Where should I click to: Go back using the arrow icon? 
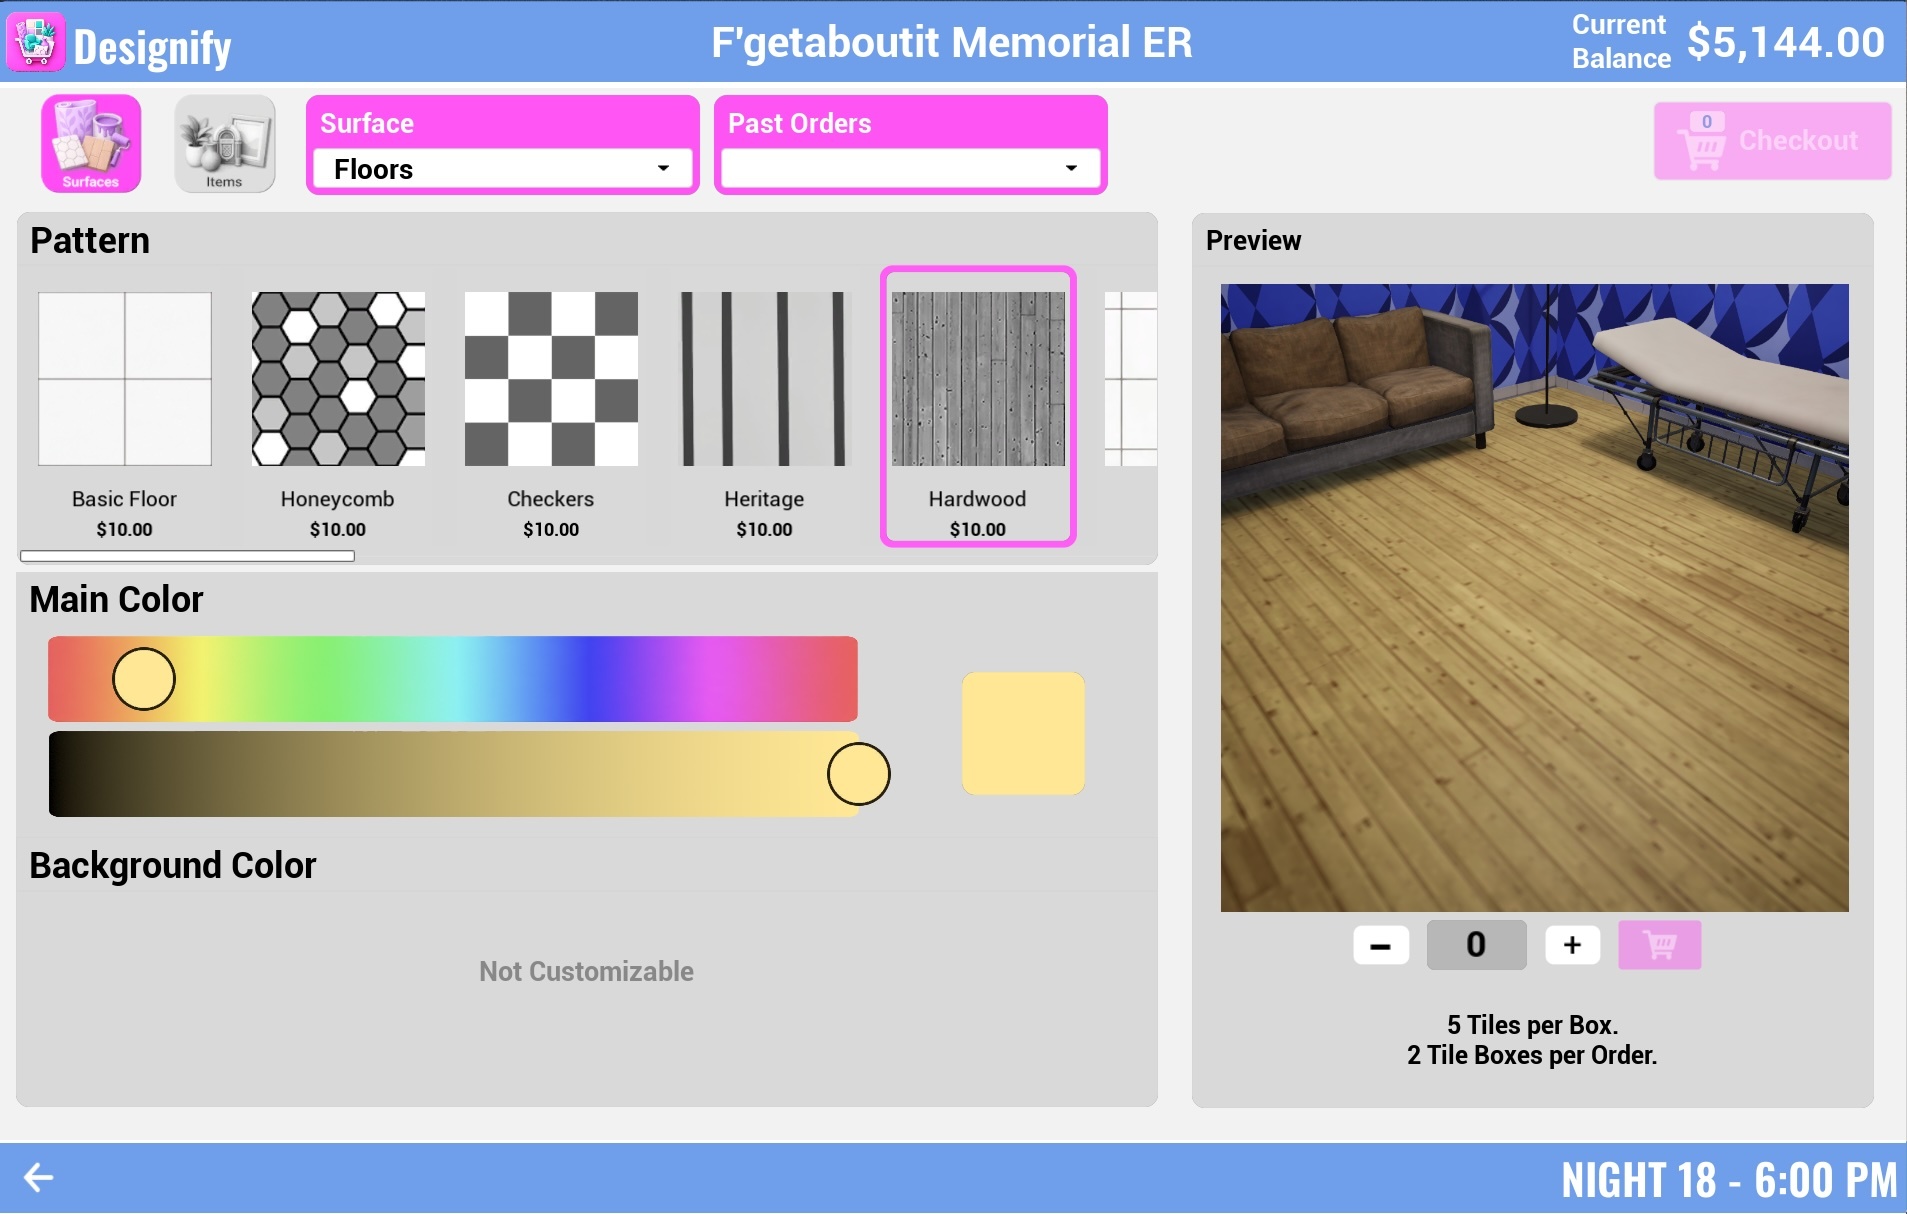(38, 1178)
